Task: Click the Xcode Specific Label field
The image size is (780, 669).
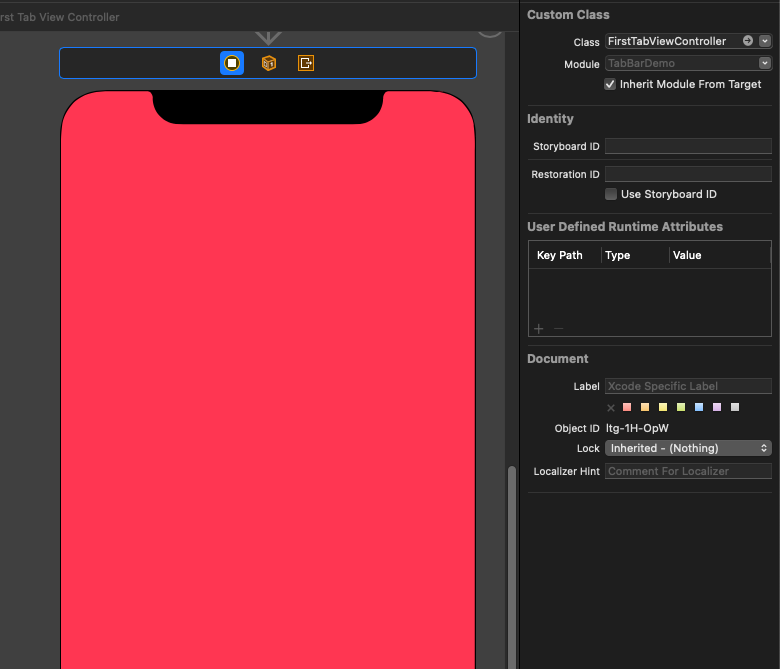Action: click(x=688, y=386)
